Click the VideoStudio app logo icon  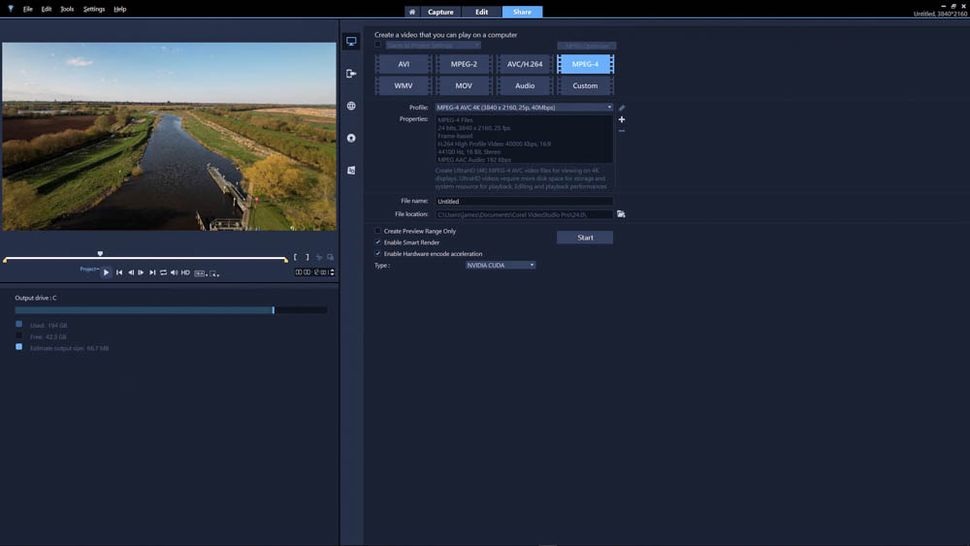pyautogui.click(x=11, y=9)
